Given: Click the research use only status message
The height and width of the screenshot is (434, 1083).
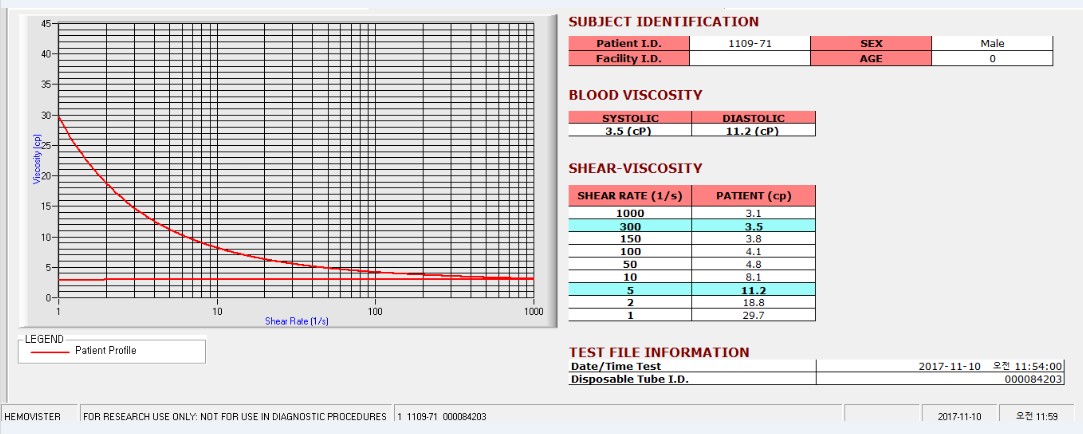Looking at the screenshot, I should (x=236, y=417).
